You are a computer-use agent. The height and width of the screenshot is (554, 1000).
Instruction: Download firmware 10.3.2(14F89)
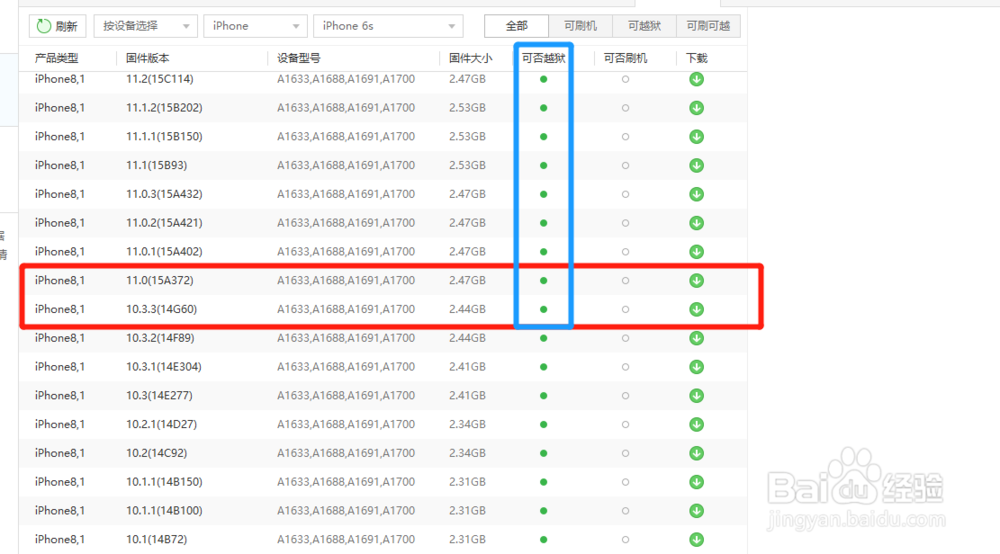point(696,338)
